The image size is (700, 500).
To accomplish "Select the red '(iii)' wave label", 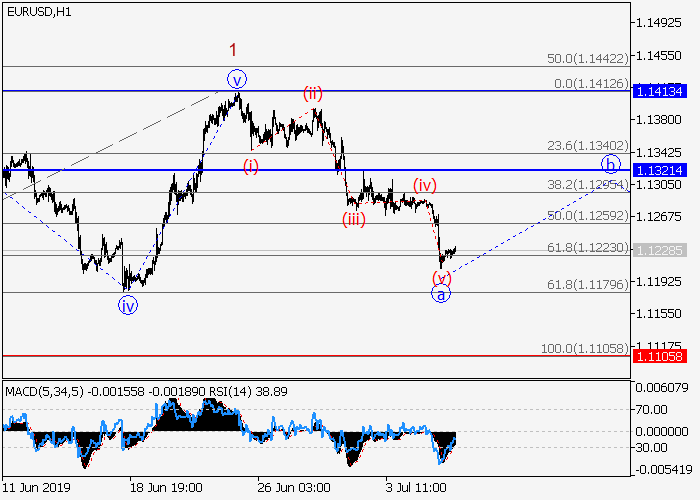I will [354, 219].
